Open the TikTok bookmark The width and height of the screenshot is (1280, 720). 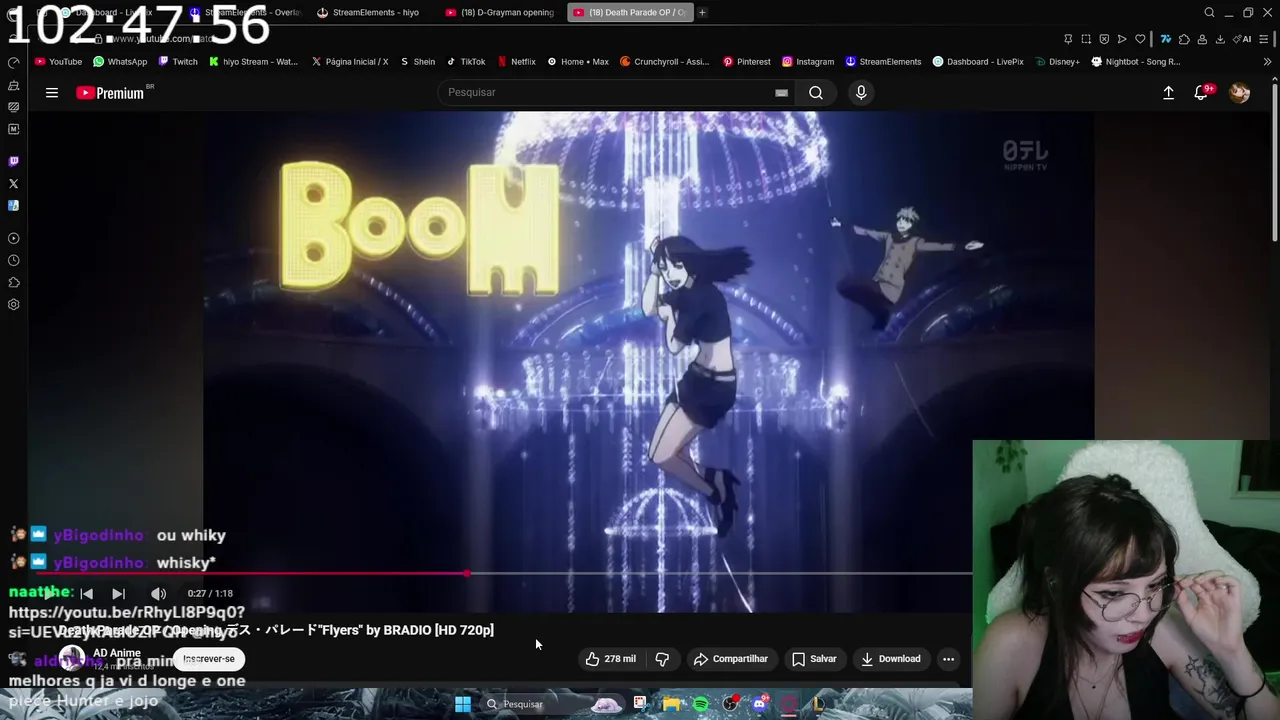pos(465,62)
